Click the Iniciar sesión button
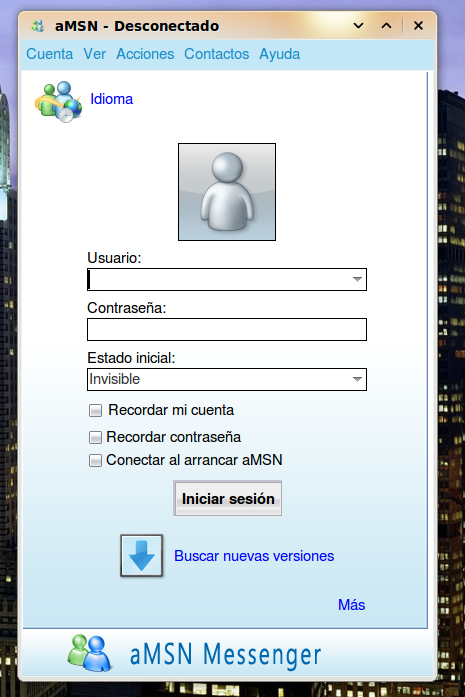465x697 pixels. (228, 498)
